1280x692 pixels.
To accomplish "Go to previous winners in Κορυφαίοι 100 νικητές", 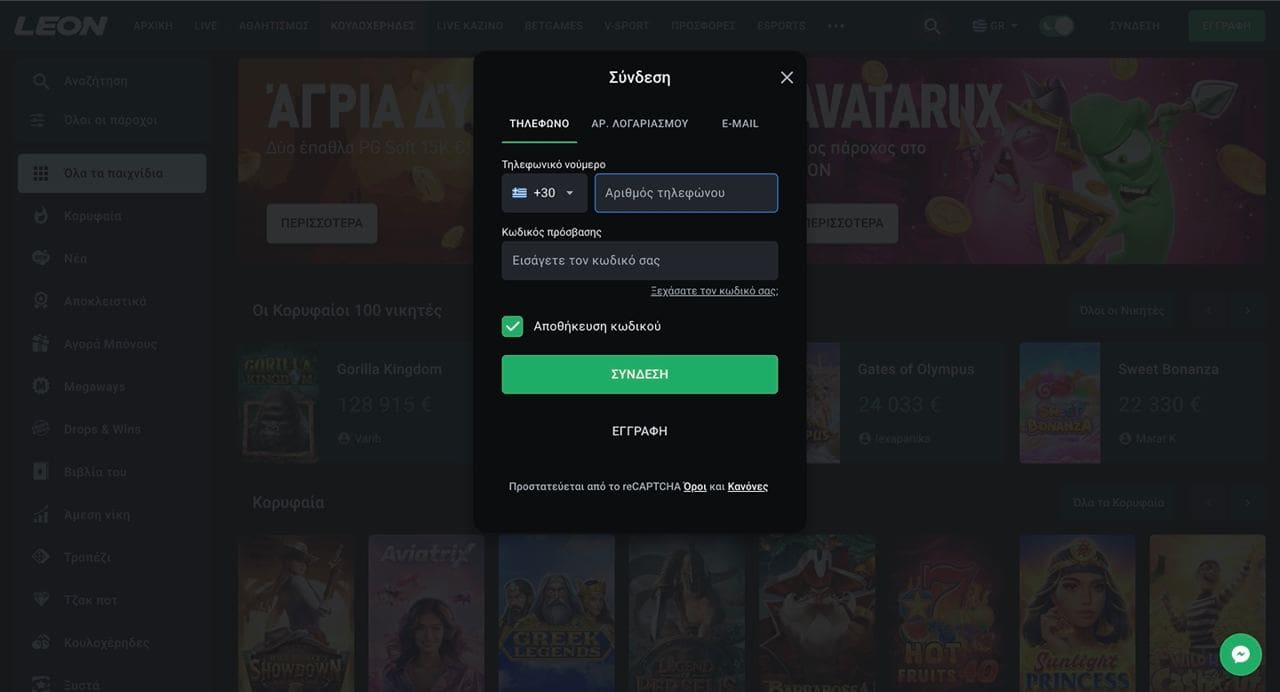I will (x=1209, y=310).
